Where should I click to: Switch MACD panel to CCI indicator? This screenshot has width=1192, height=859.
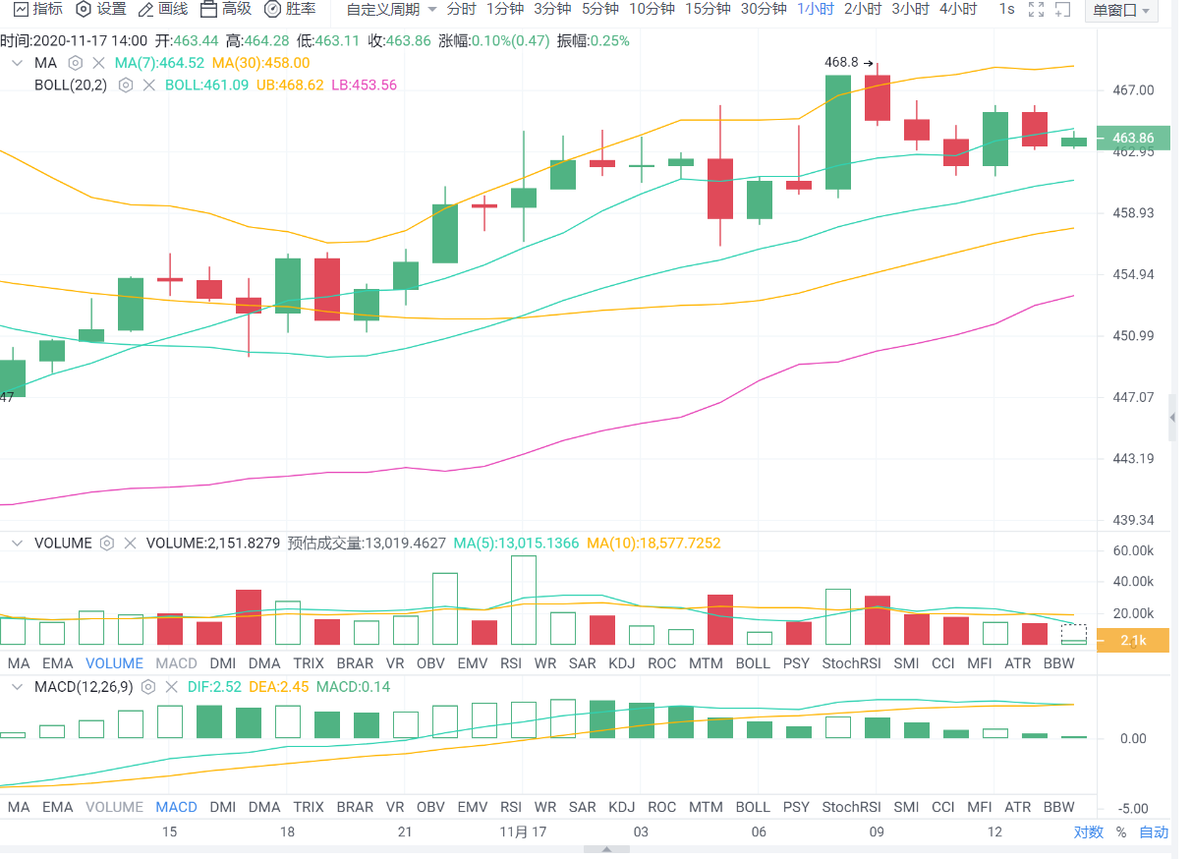coord(943,807)
